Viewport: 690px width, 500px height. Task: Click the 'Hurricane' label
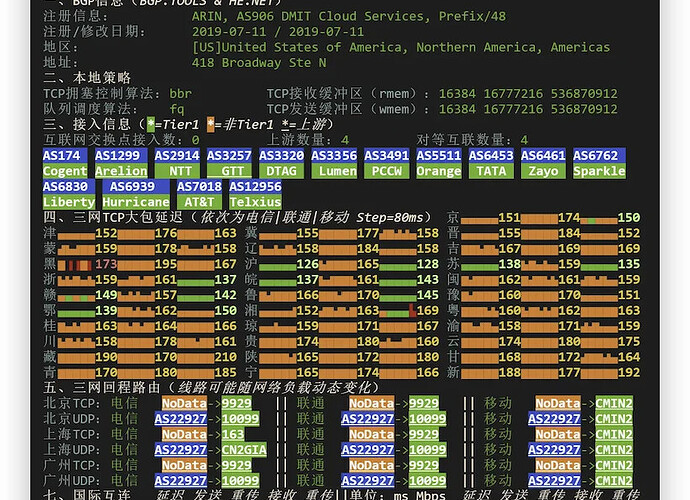tap(136, 202)
